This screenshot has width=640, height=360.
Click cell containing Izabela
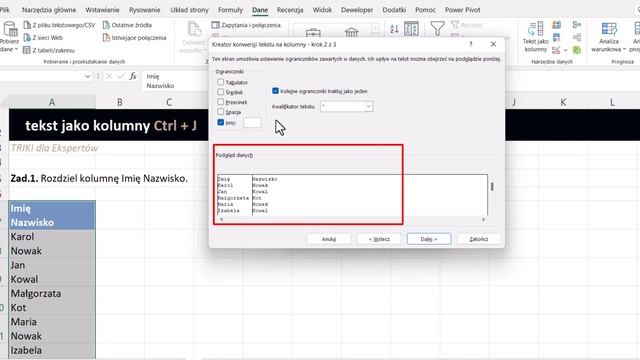tap(52, 350)
